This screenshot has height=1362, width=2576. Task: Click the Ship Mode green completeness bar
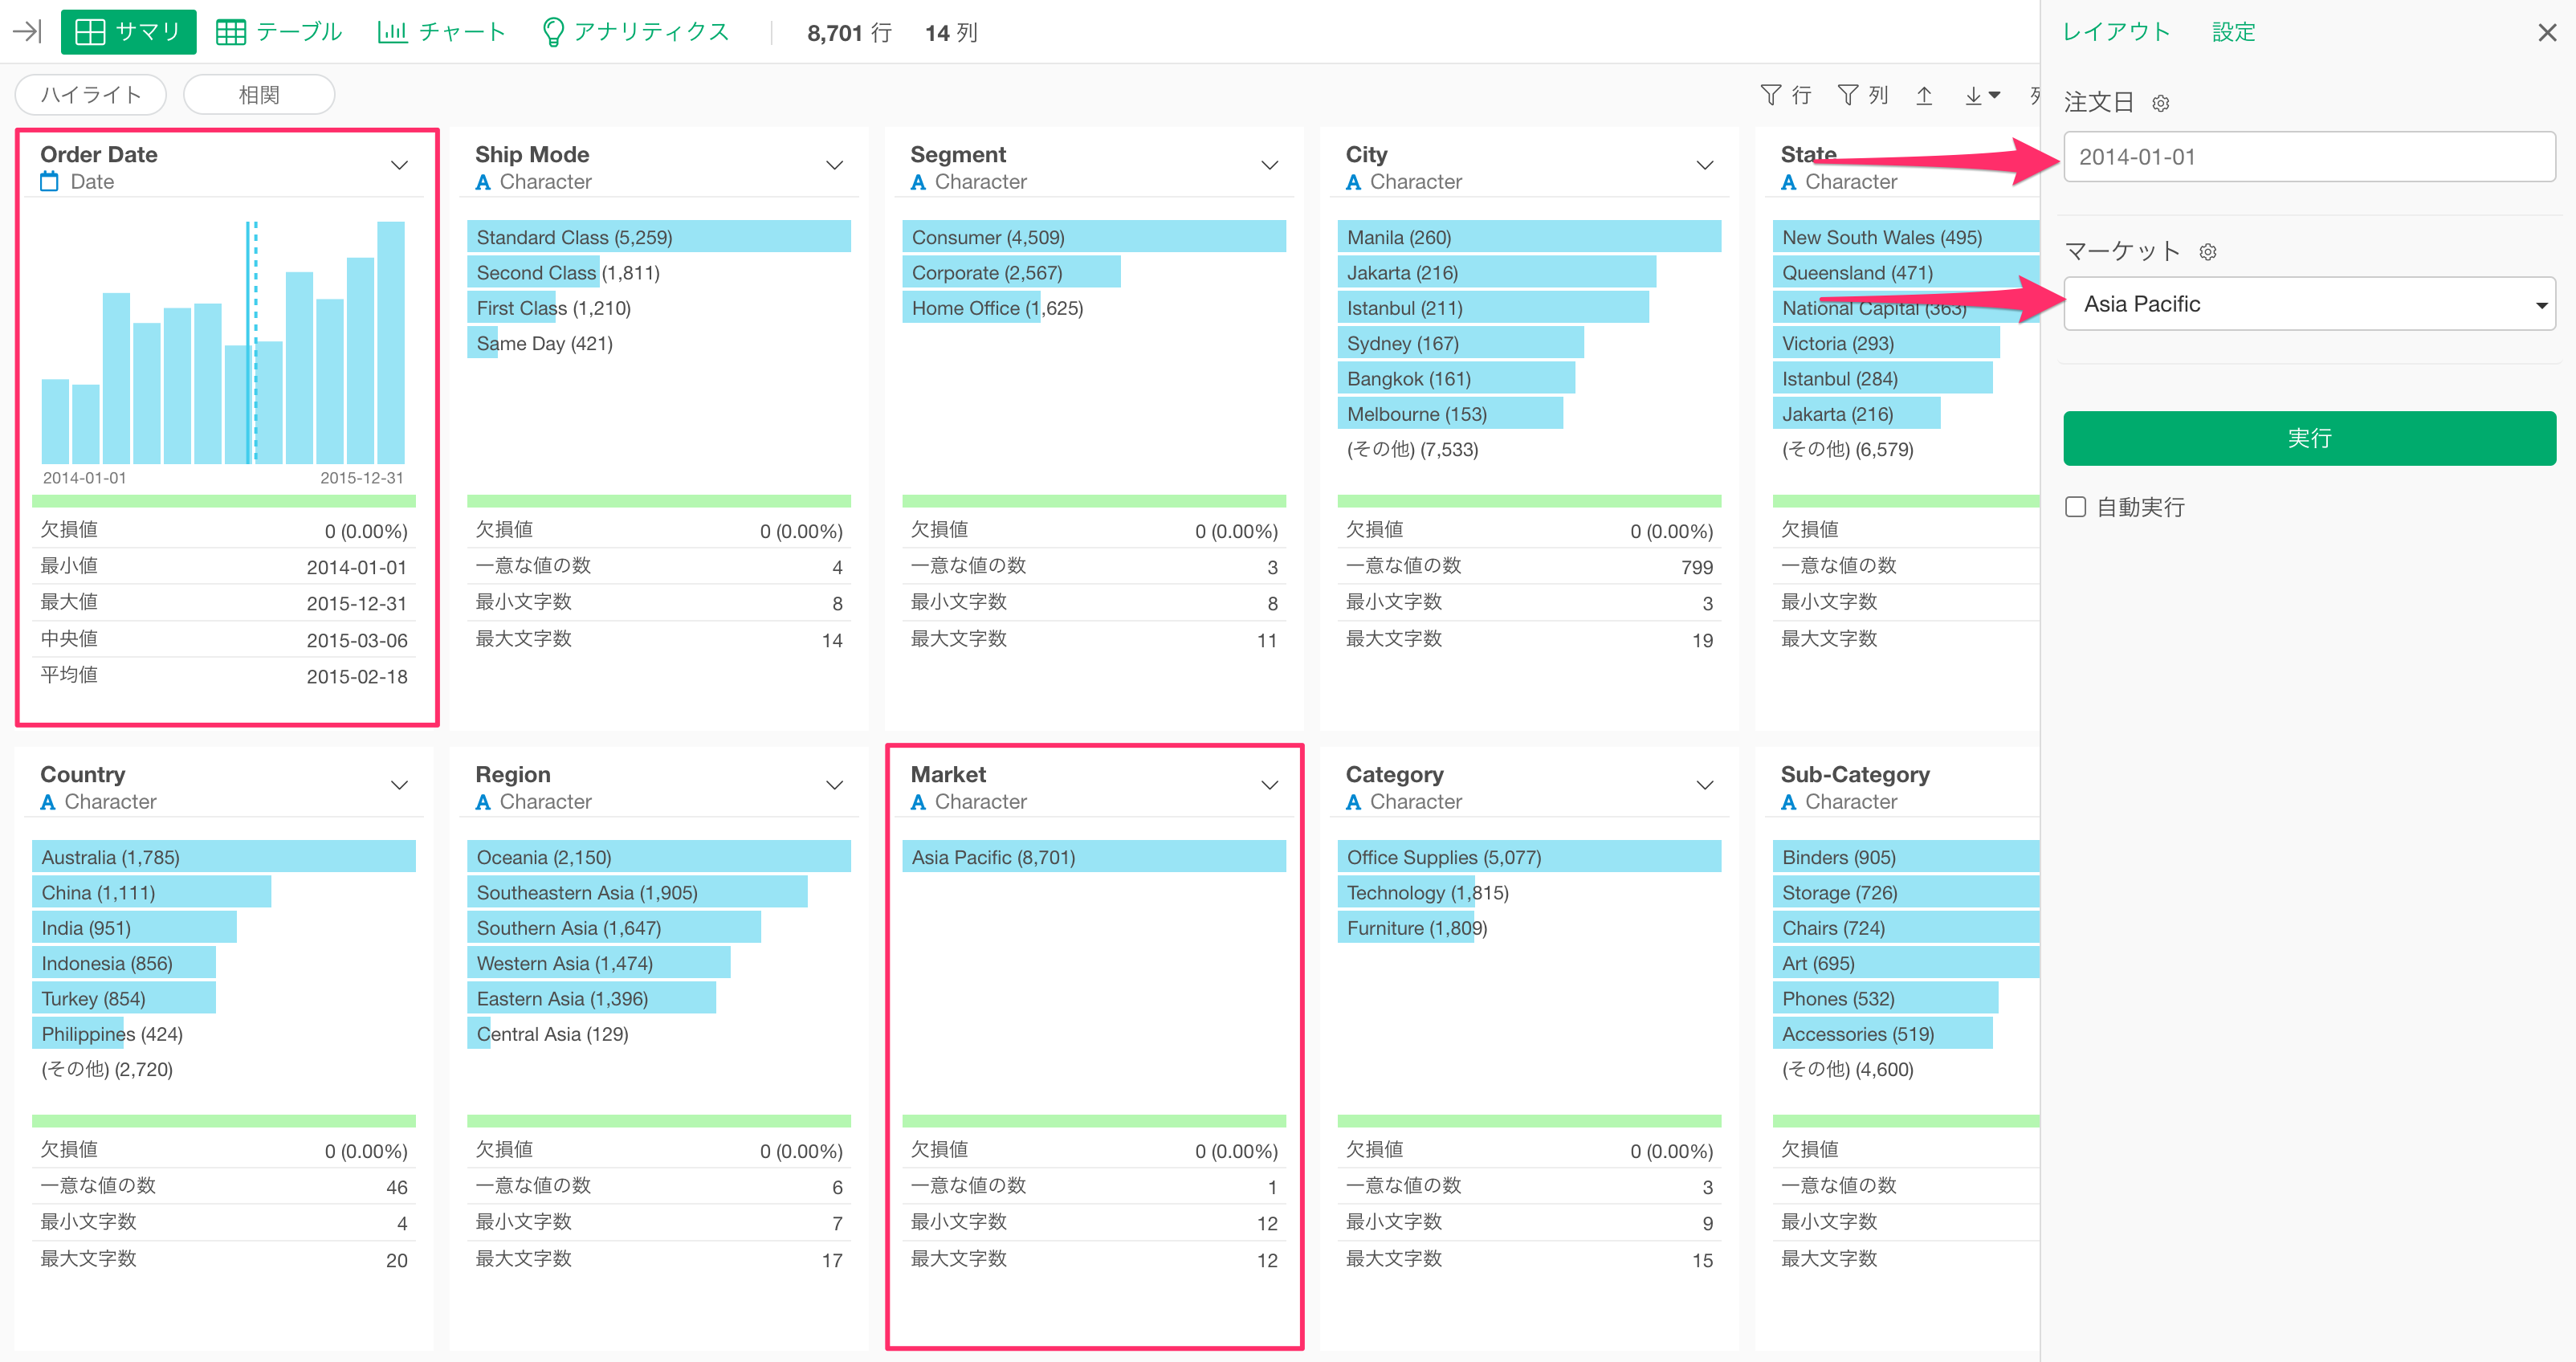[658, 501]
